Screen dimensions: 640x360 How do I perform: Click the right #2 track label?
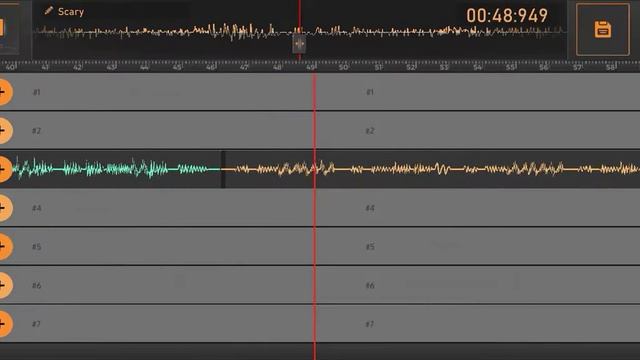[370, 131]
